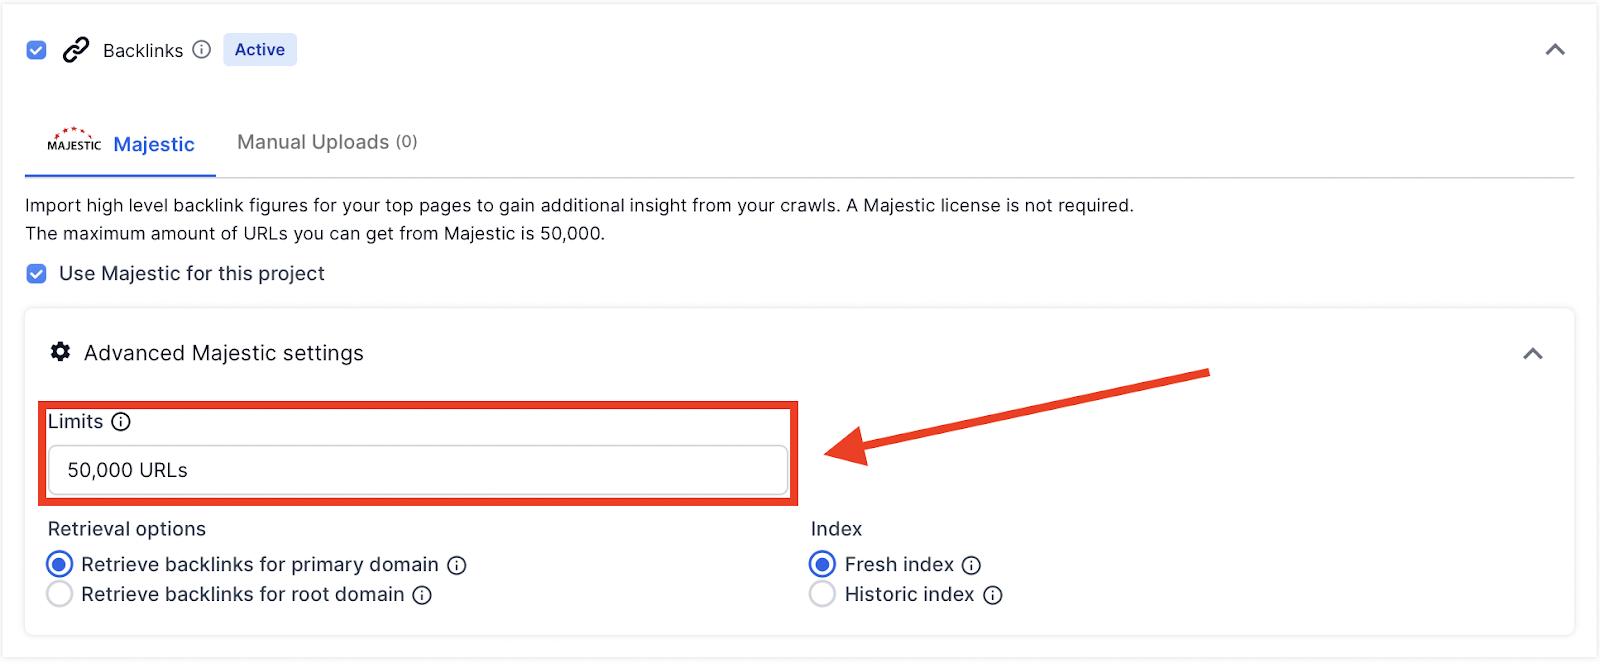Collapse Advanced Majestic settings panel

pos(1533,354)
